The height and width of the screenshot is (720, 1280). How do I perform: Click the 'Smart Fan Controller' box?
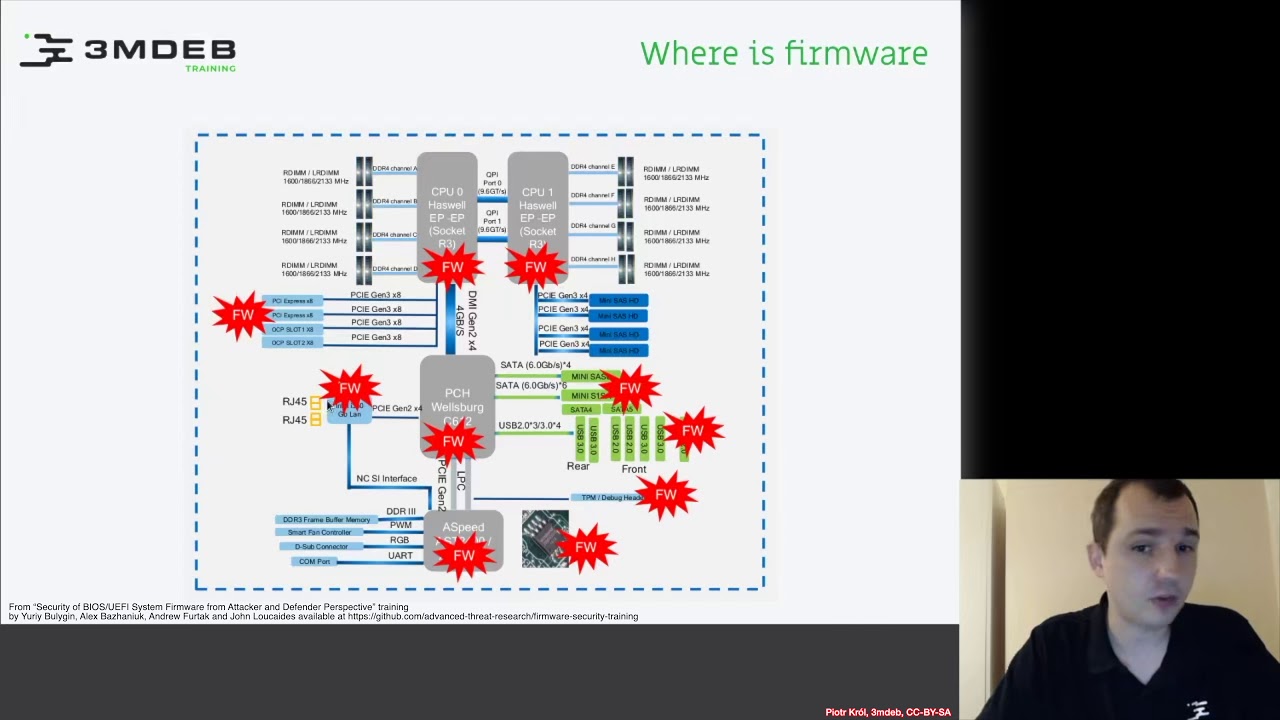coord(320,533)
